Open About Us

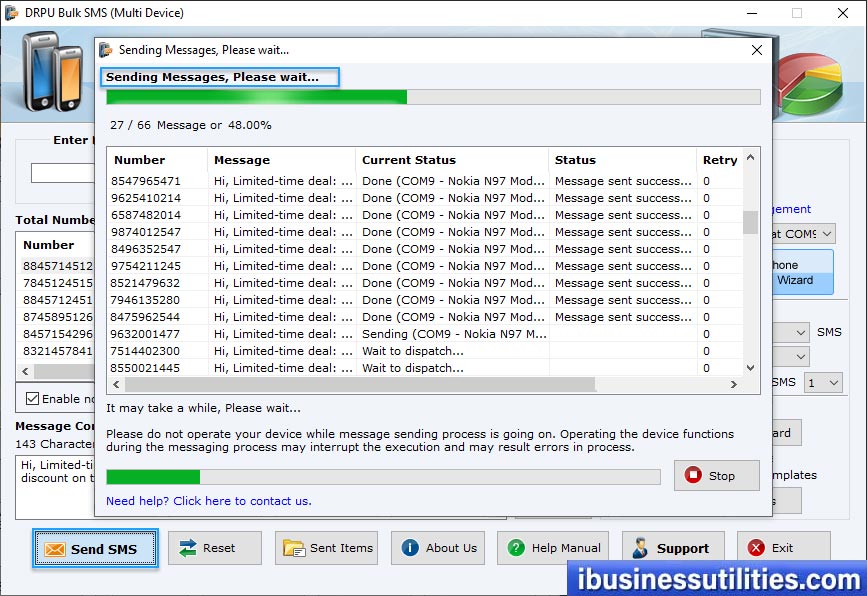[438, 548]
